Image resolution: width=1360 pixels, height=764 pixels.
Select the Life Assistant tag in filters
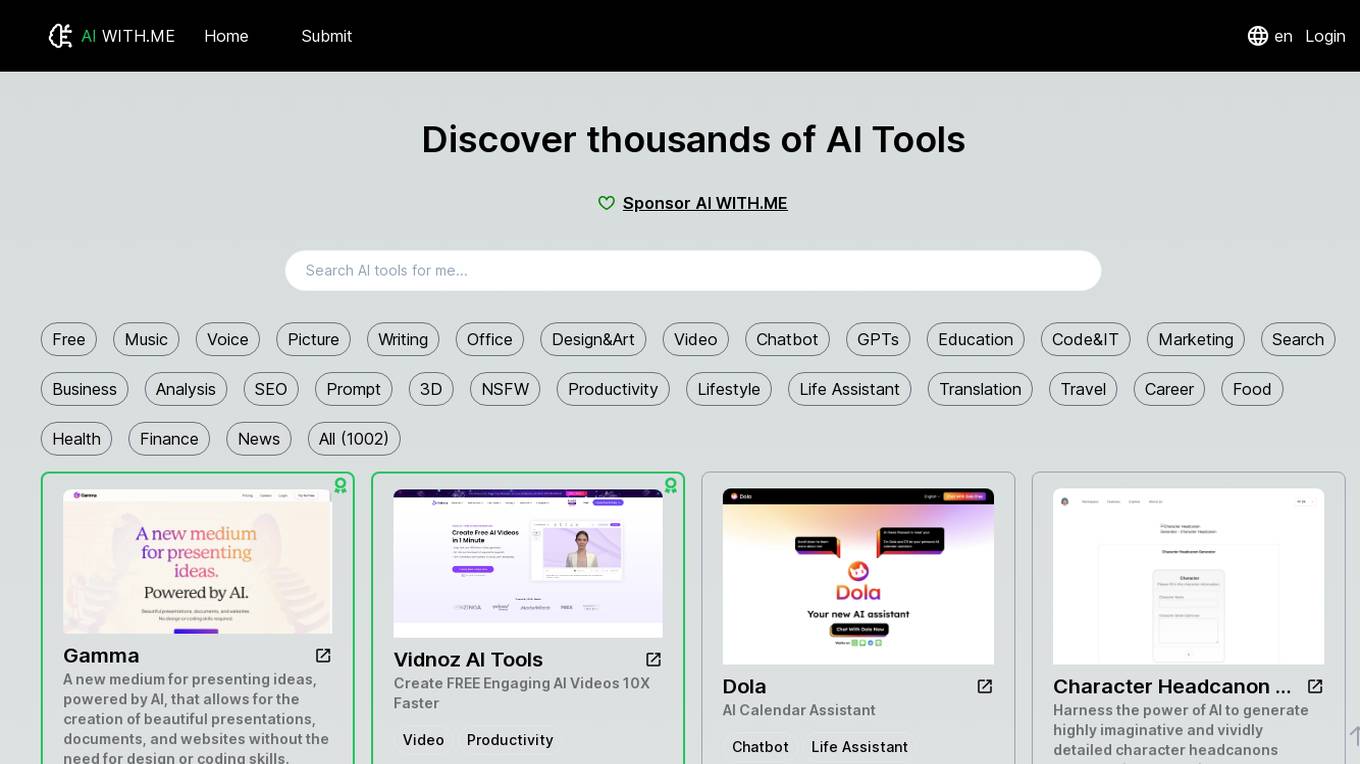(850, 389)
